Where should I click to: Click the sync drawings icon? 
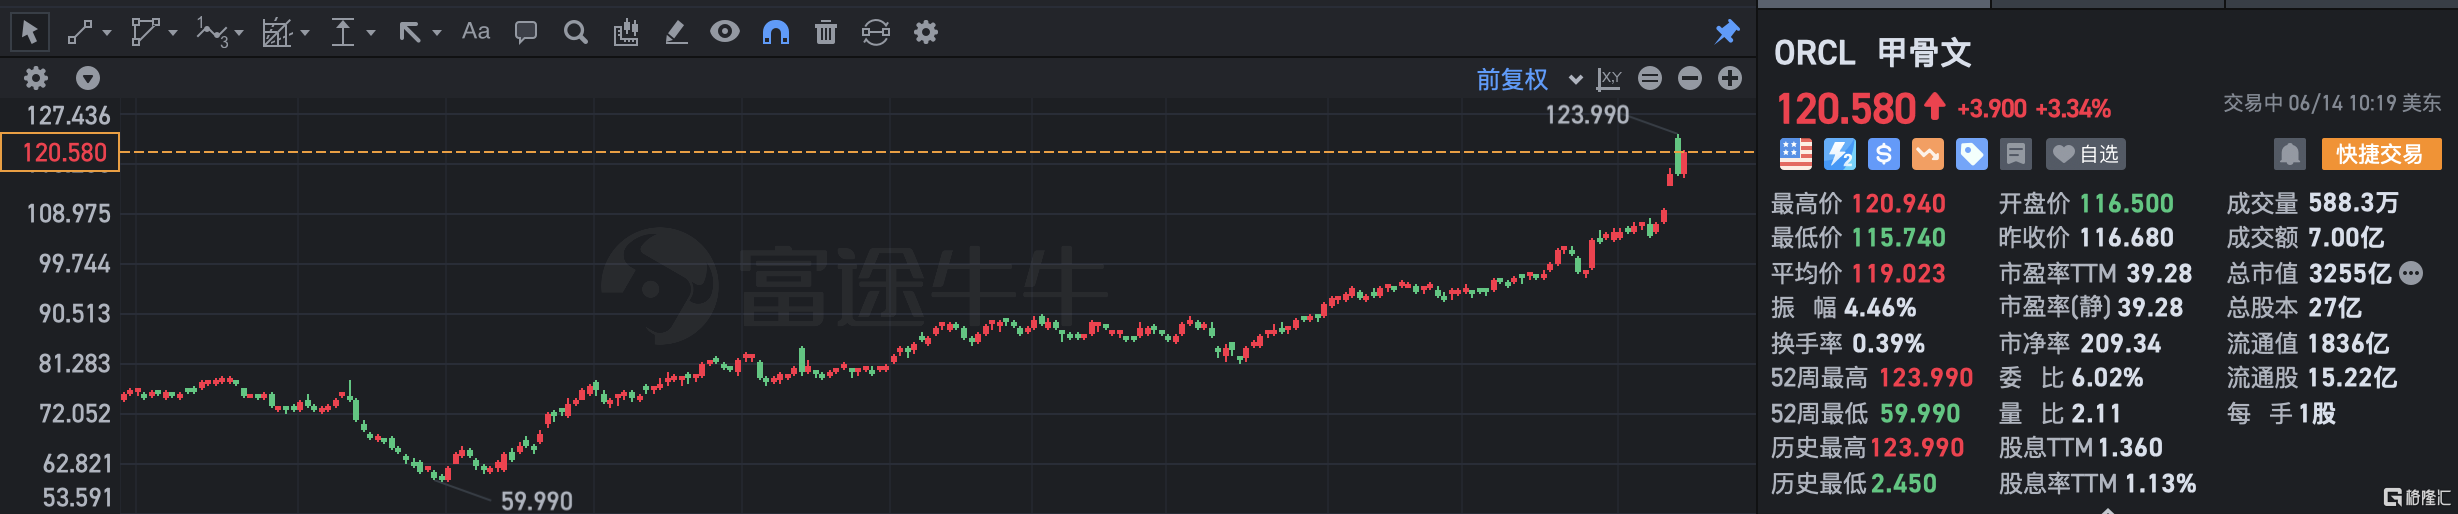click(876, 33)
